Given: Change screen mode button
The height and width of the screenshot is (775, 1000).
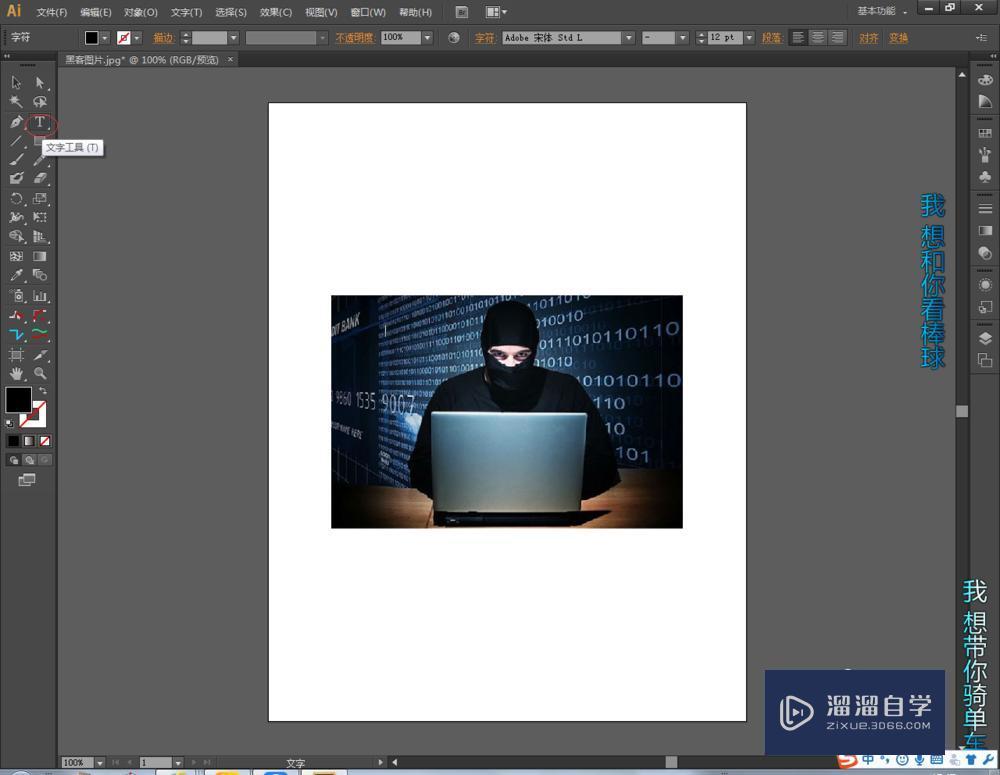Looking at the screenshot, I should click(x=27, y=480).
